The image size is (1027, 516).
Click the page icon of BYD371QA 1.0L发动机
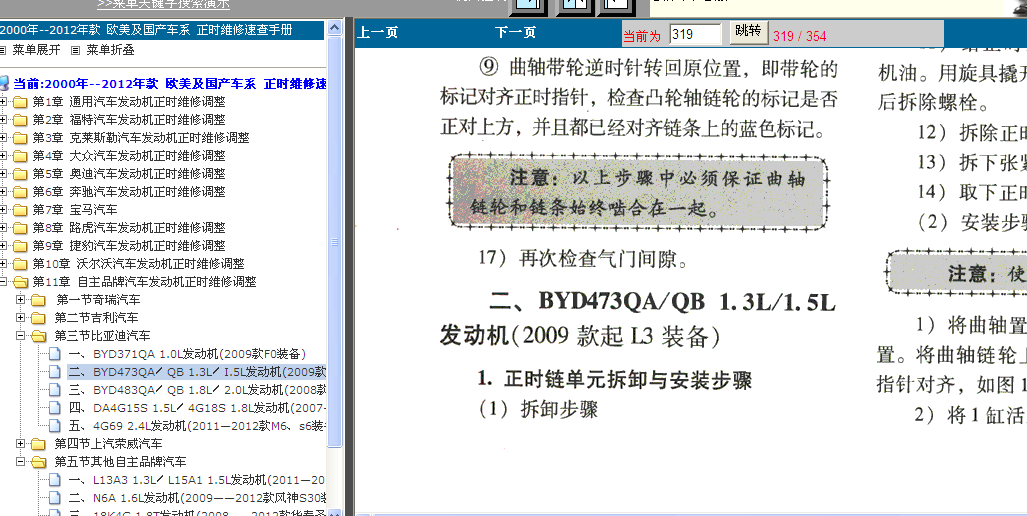54,354
